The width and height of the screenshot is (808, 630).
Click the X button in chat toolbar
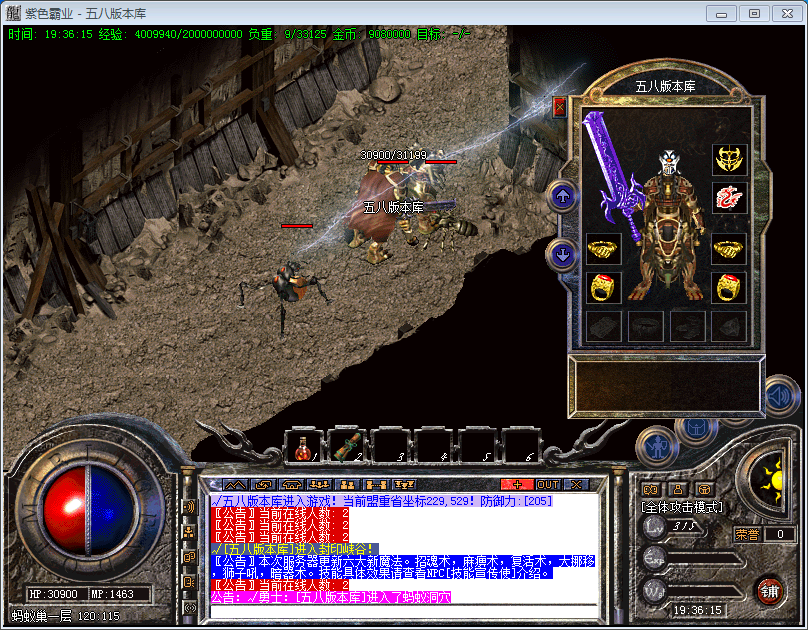576,485
